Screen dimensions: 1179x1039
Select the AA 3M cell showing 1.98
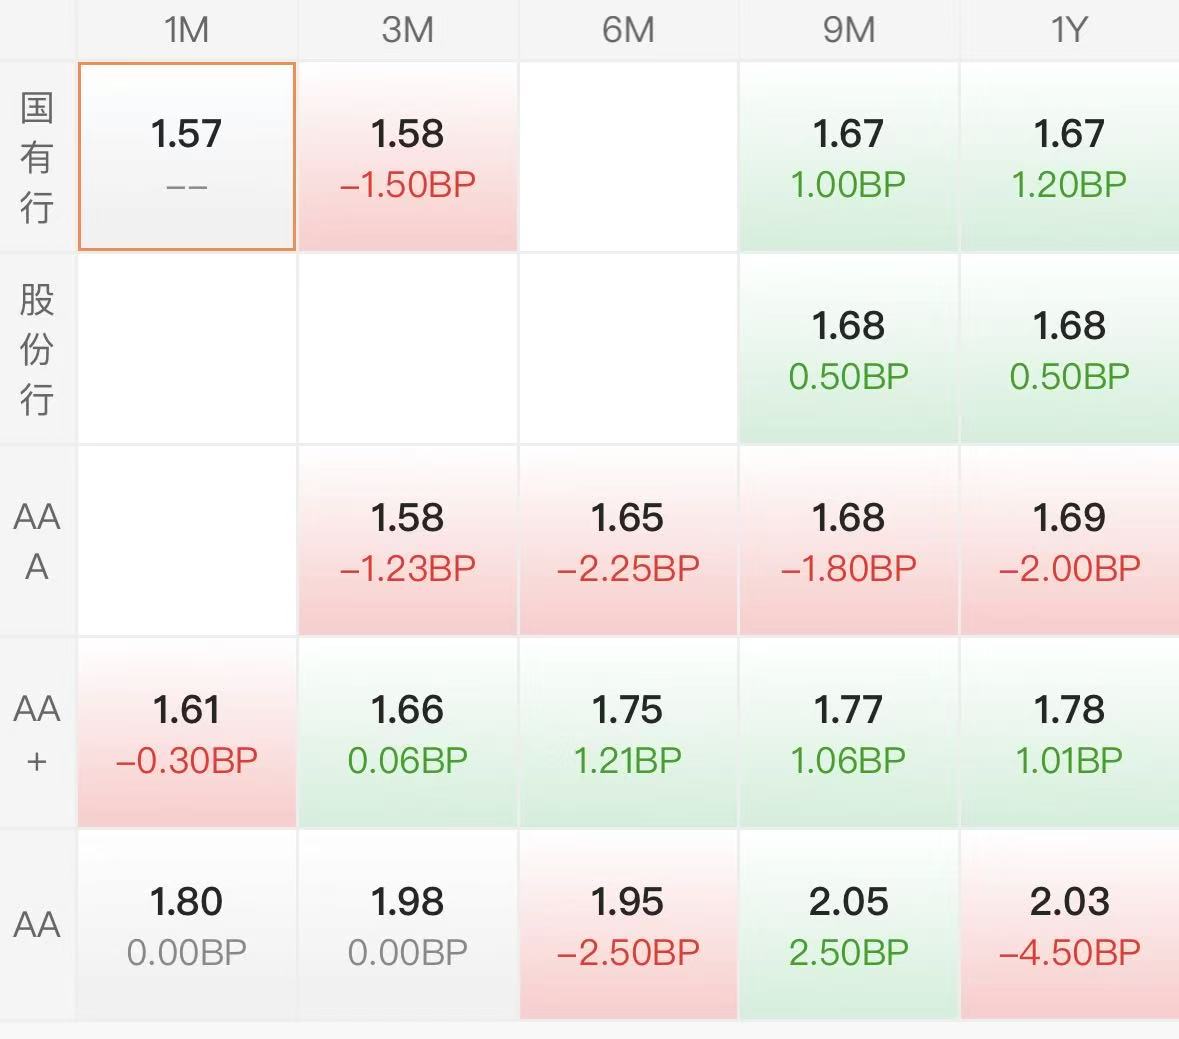(x=407, y=925)
